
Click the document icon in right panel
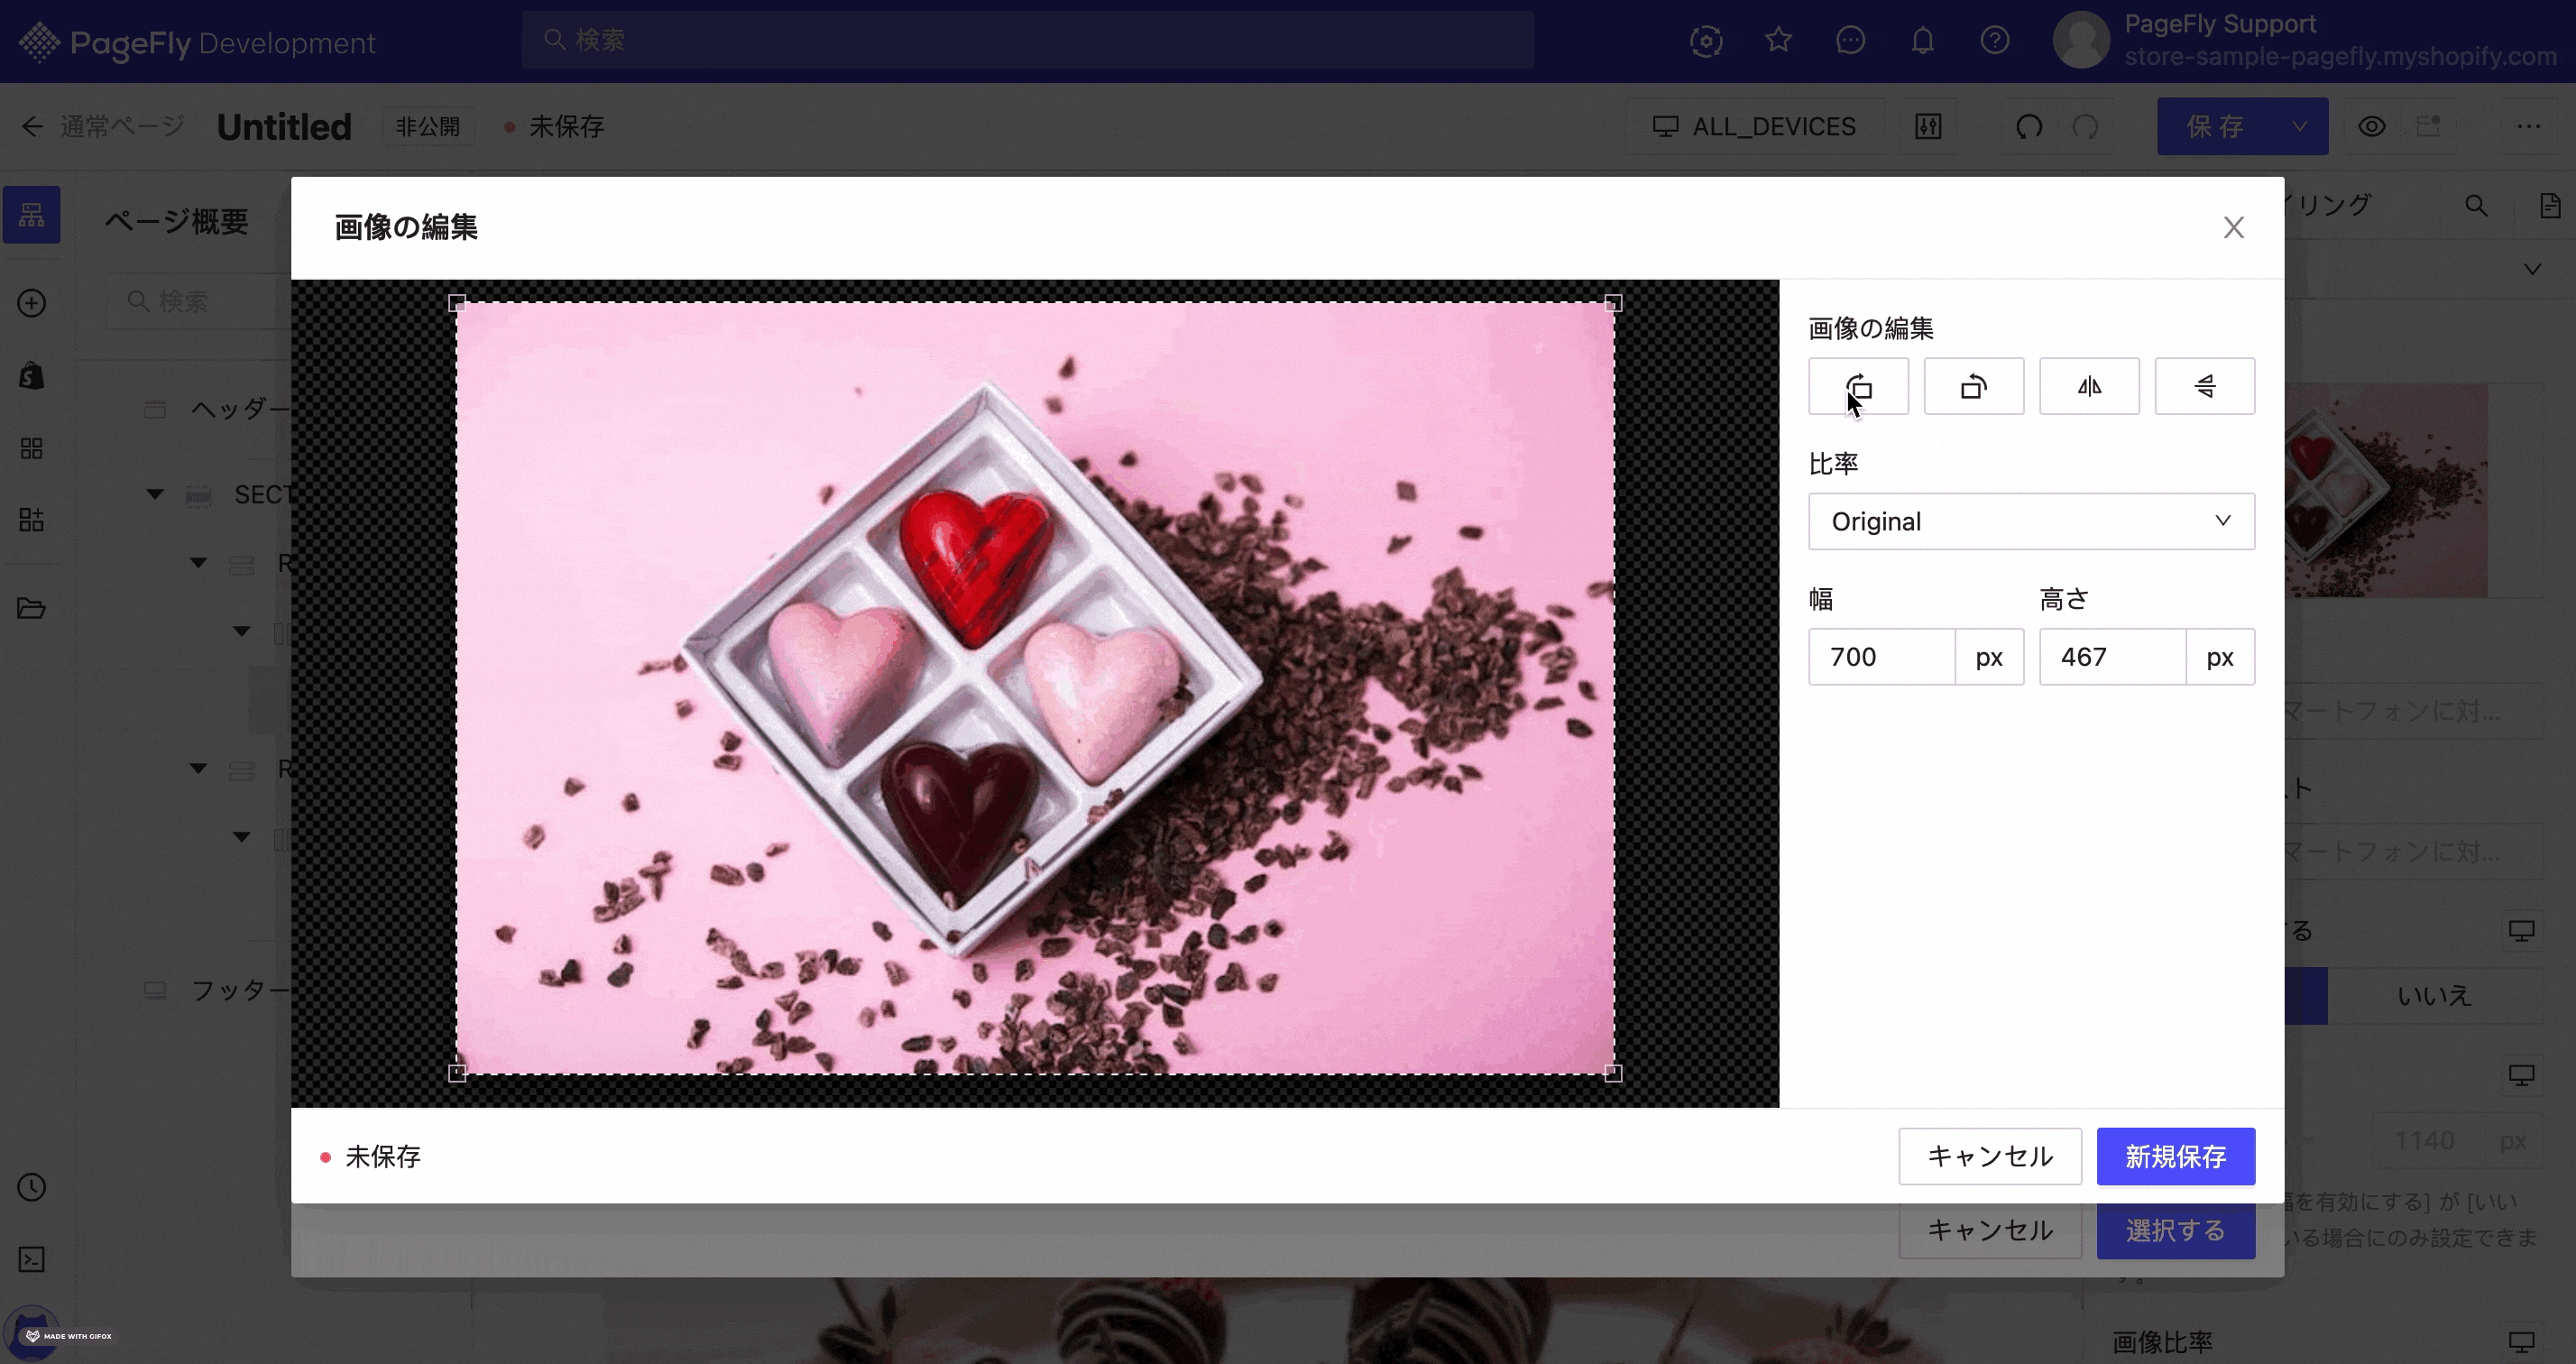pos(2549,206)
